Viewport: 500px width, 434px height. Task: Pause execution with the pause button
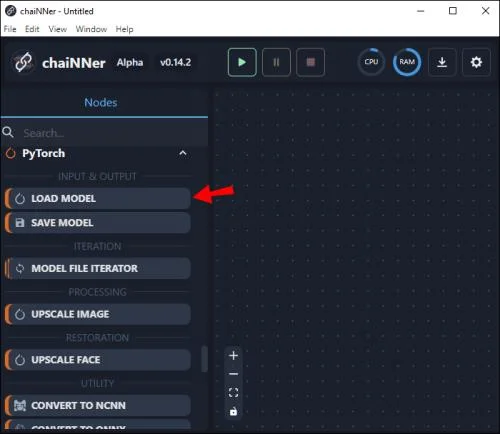[276, 62]
